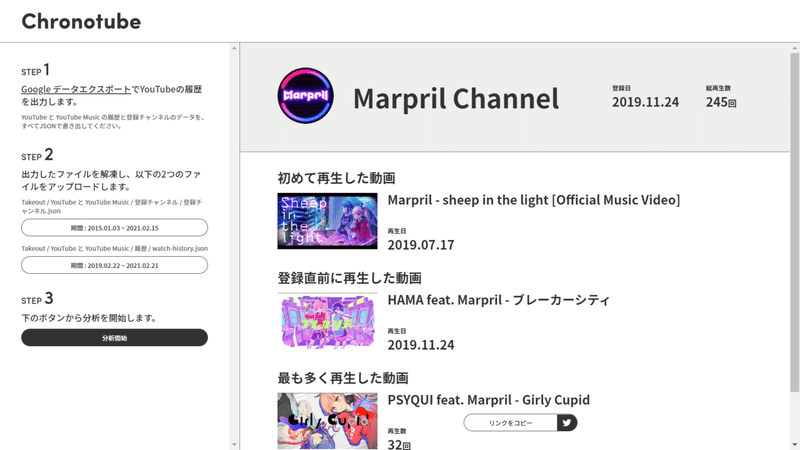Click the STEP 3 heading
The image size is (800, 450).
[37, 298]
